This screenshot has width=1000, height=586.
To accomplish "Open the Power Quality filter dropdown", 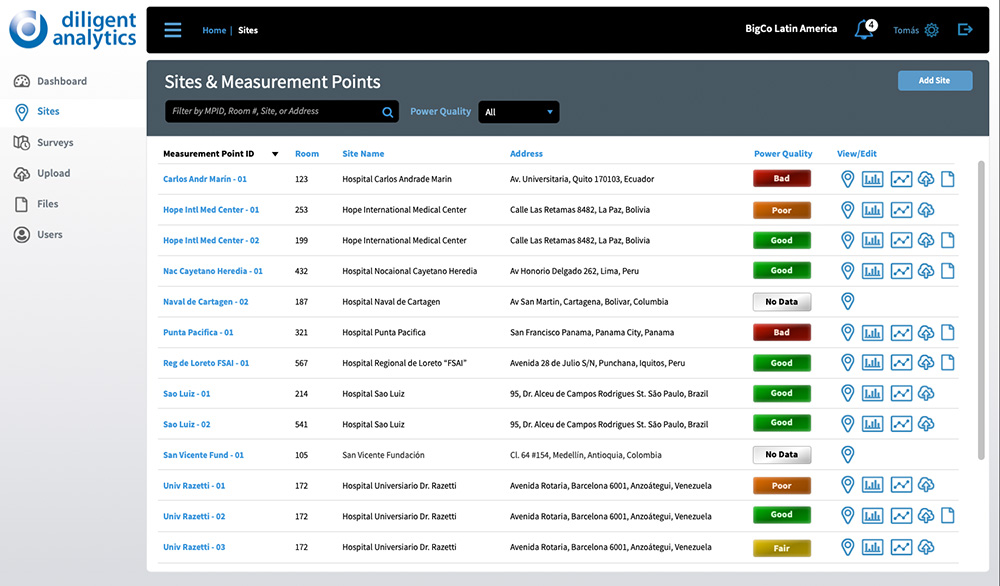I will click(518, 112).
